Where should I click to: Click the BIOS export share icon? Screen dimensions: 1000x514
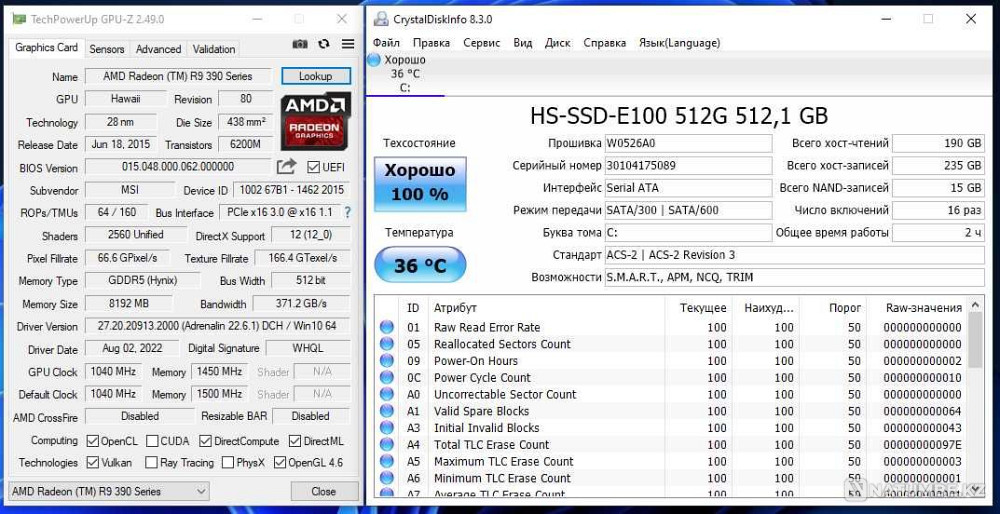[286, 166]
